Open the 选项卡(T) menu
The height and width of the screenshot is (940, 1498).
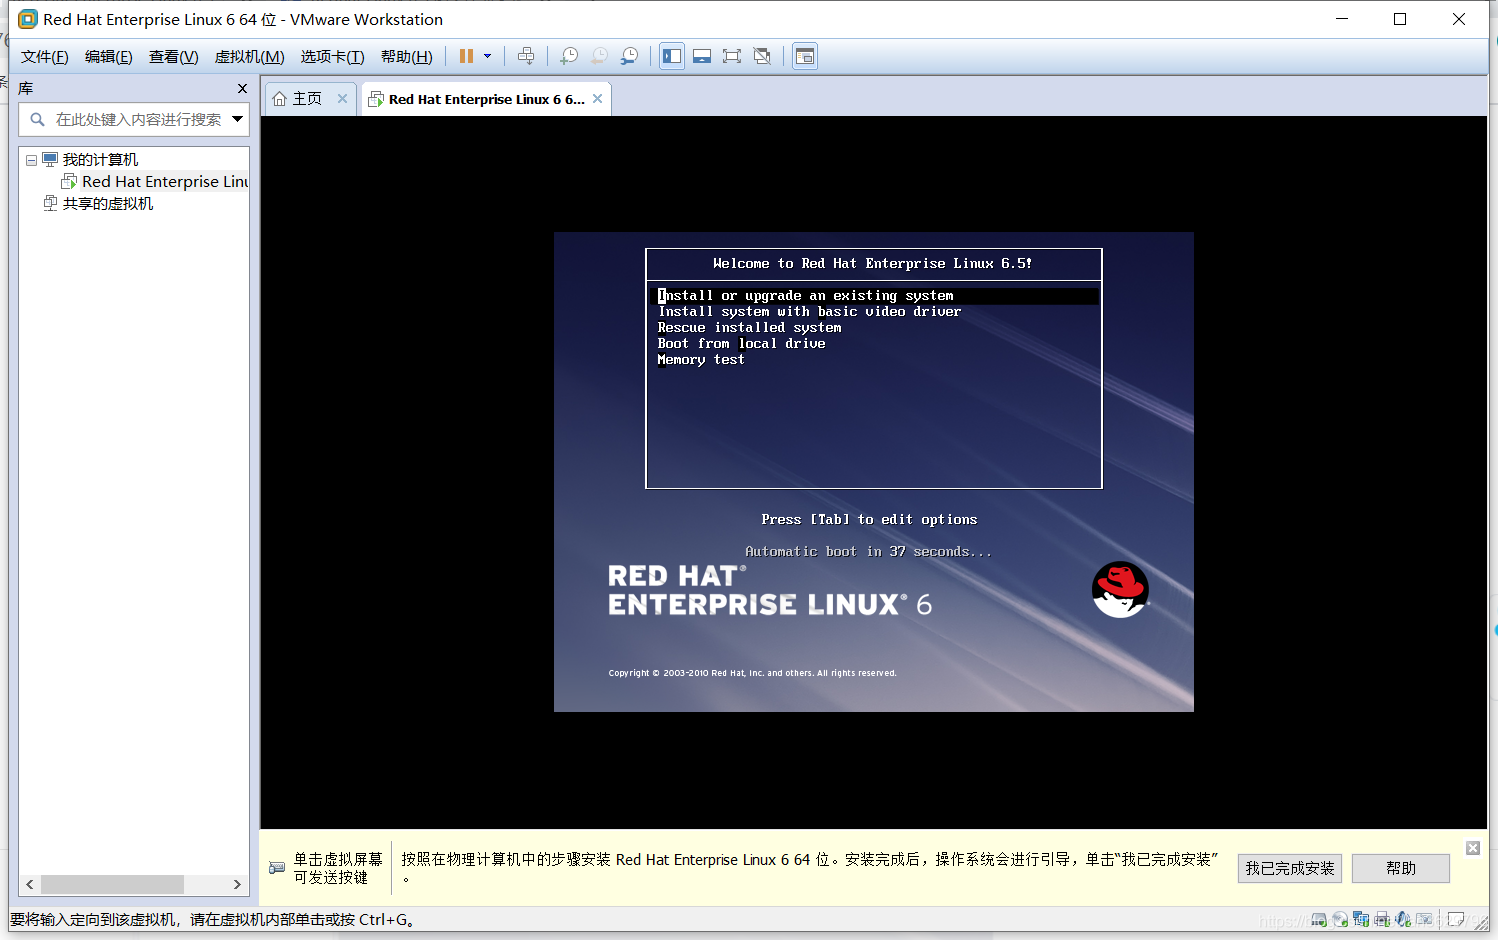tap(333, 57)
